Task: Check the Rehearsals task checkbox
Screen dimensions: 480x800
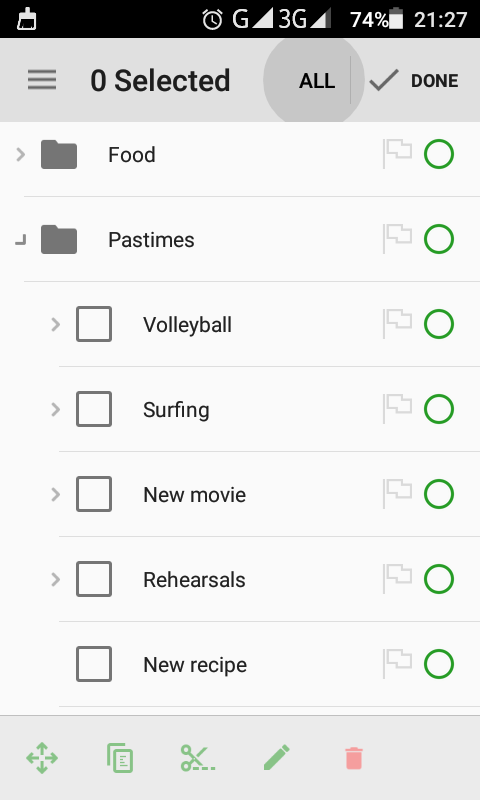Action: 94,579
